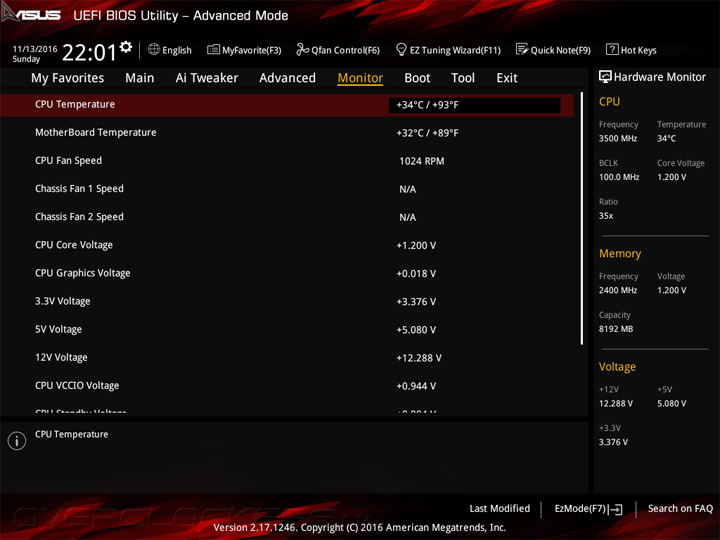Click the Hardware Monitor panel title
The image size is (720, 540).
coord(659,77)
